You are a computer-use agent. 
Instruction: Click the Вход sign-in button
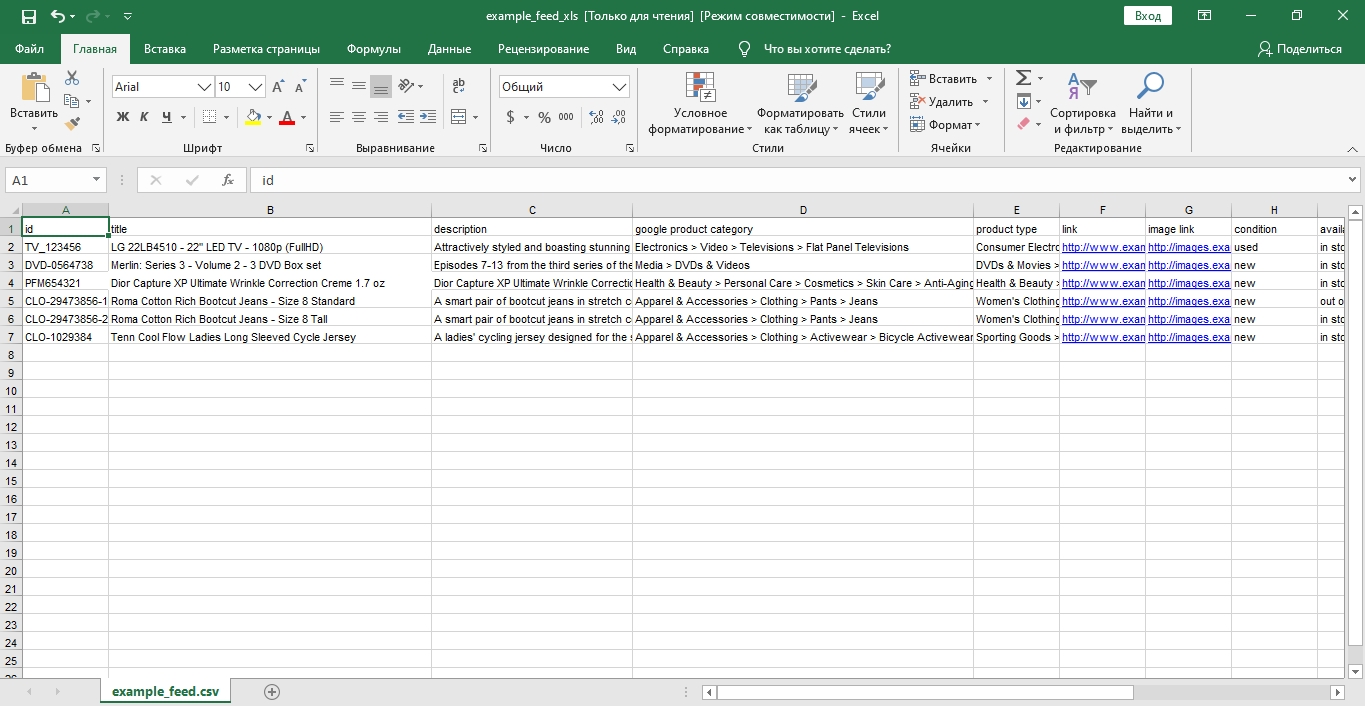coord(1148,16)
